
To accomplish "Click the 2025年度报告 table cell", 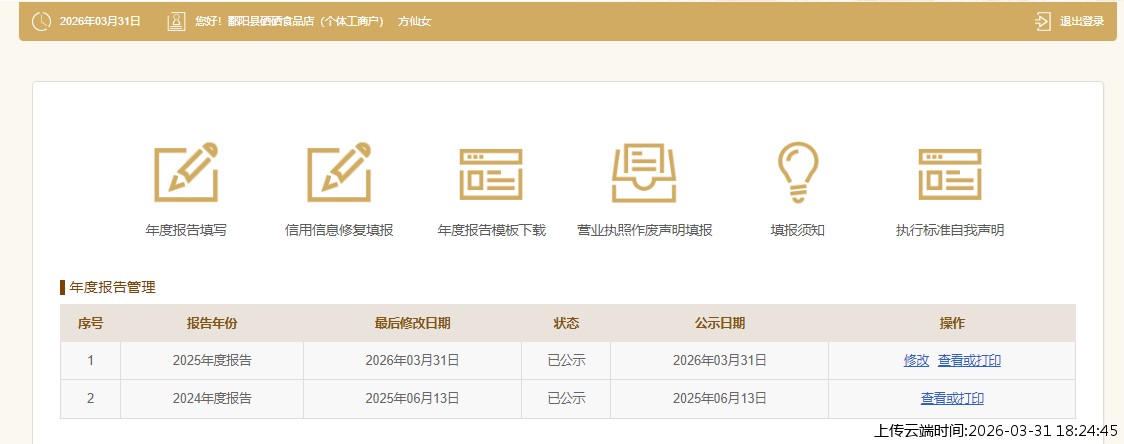I will [x=212, y=361].
